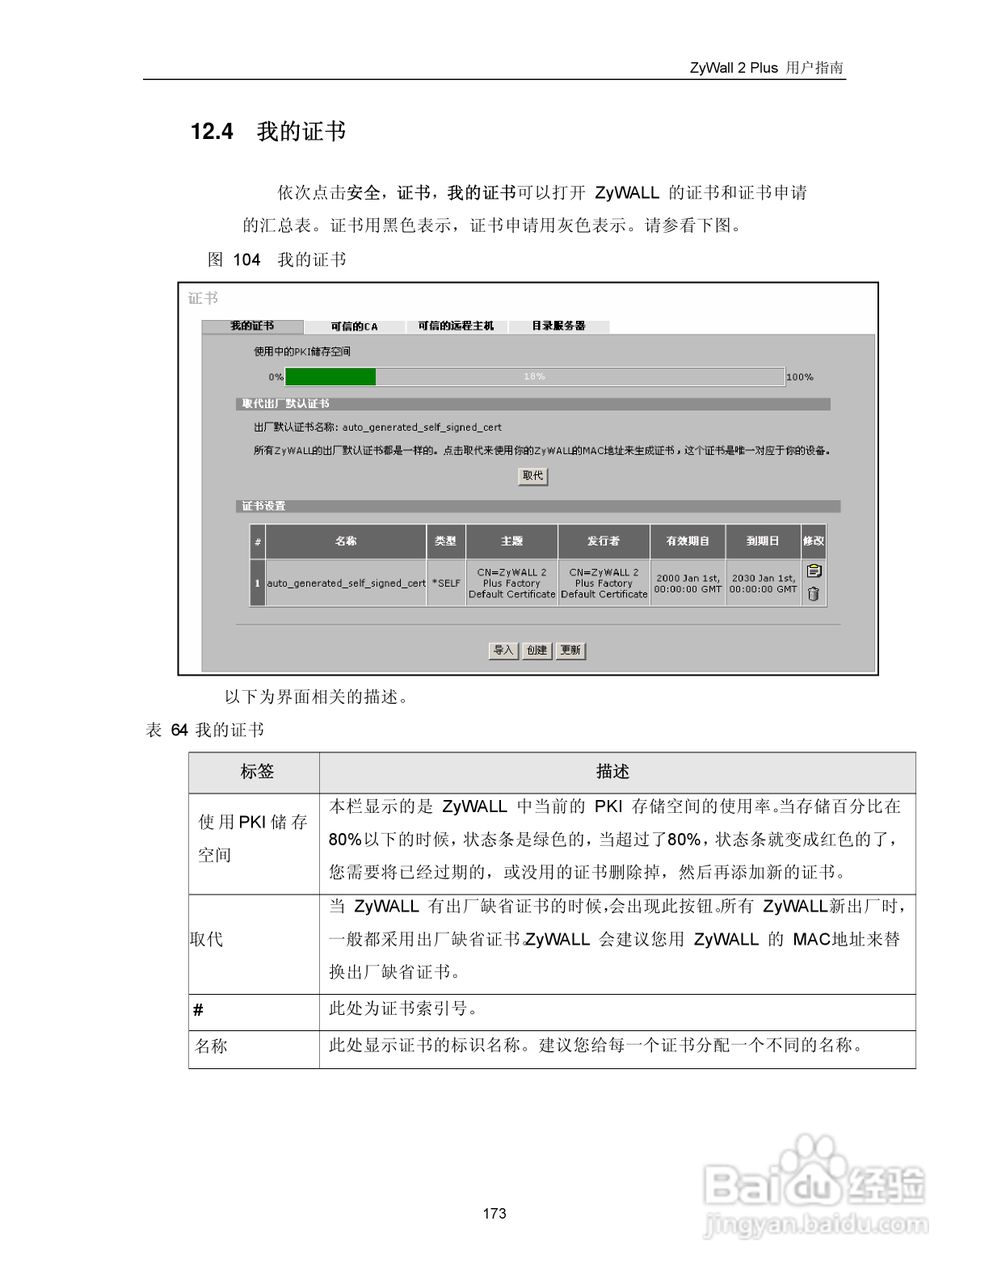This screenshot has width=989, height=1280.
Task: Click the 到期日 column header
Action: pos(761,541)
